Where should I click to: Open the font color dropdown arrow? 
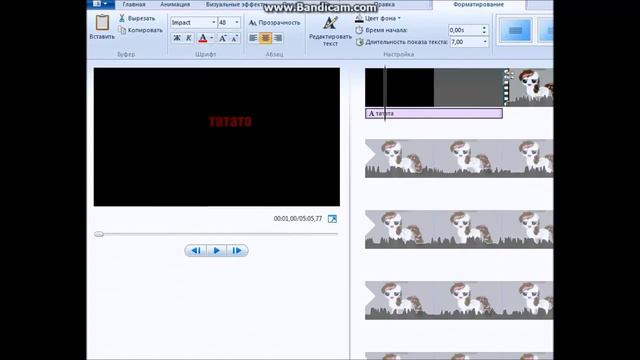coord(211,38)
